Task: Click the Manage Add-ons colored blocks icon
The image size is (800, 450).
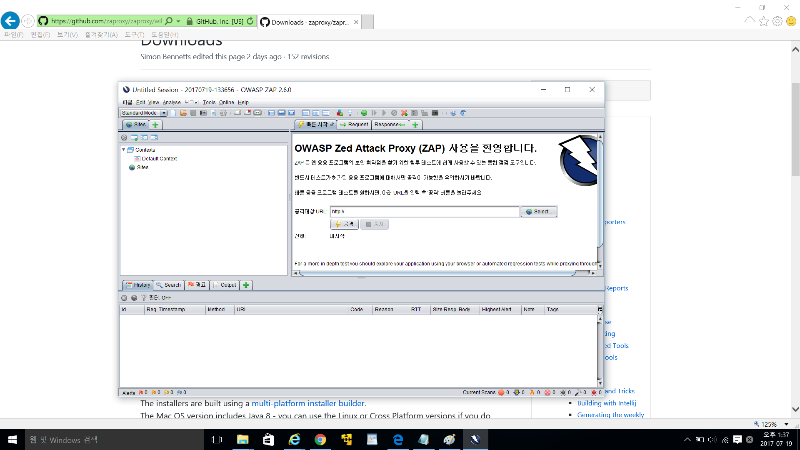Action: tap(340, 113)
